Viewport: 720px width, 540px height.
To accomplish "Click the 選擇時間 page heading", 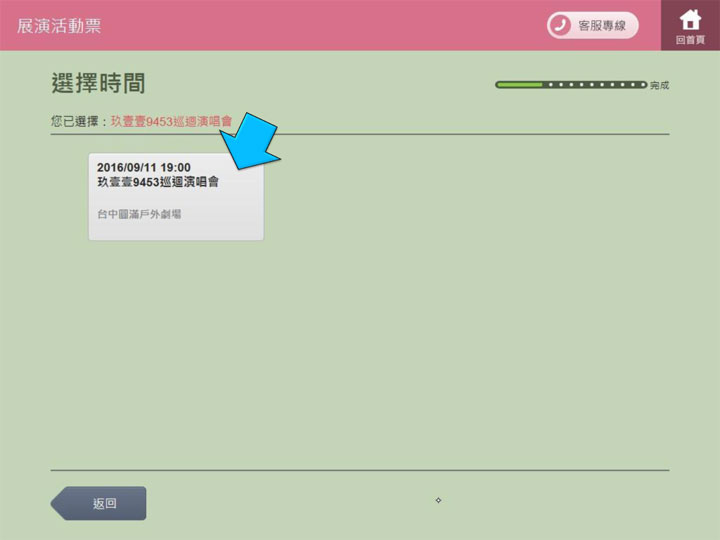I will 98,83.
